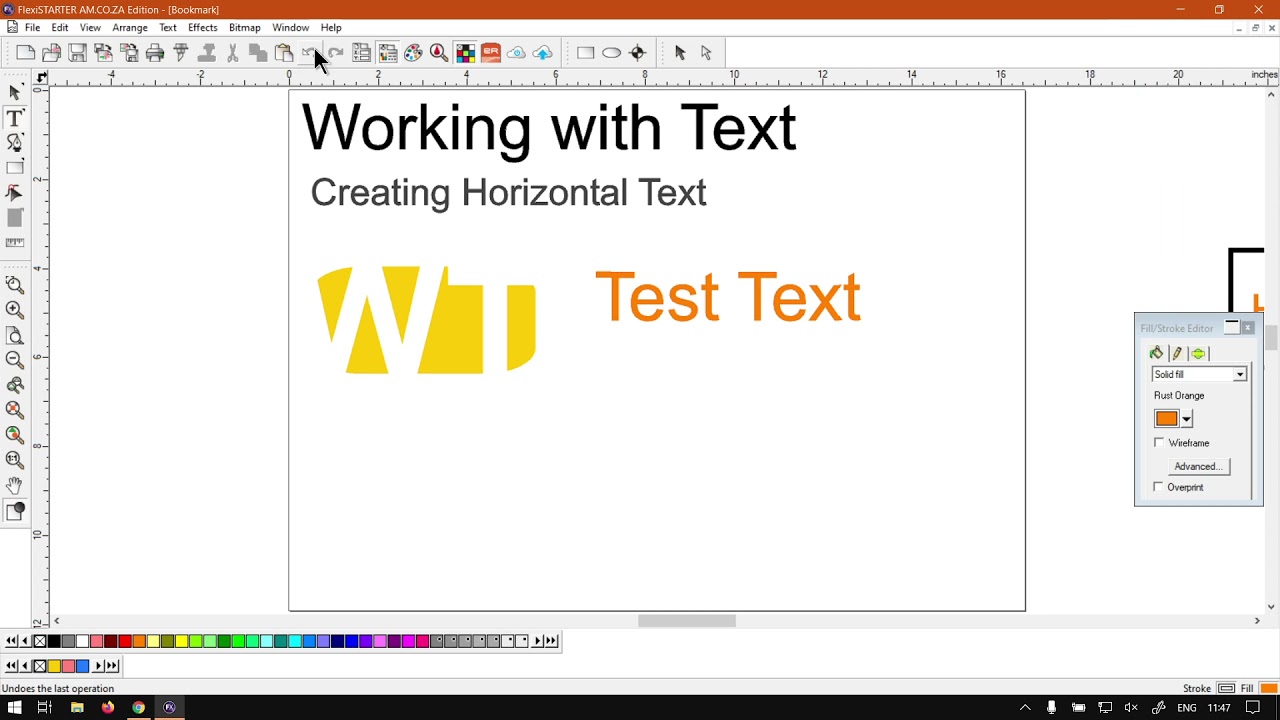Viewport: 1280px width, 720px height.
Task: Click the Paste clipboard icon
Action: [284, 53]
